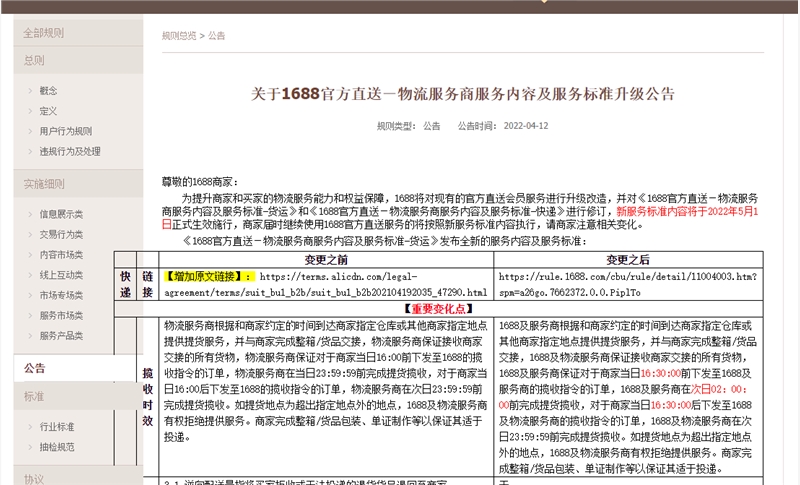Select 交易行为类 in sidebar

(61, 235)
